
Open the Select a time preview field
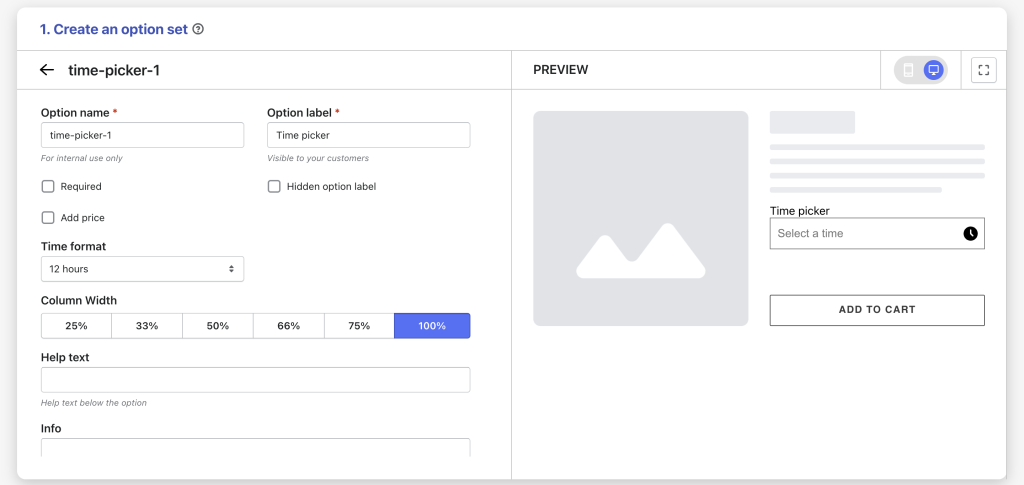877,233
